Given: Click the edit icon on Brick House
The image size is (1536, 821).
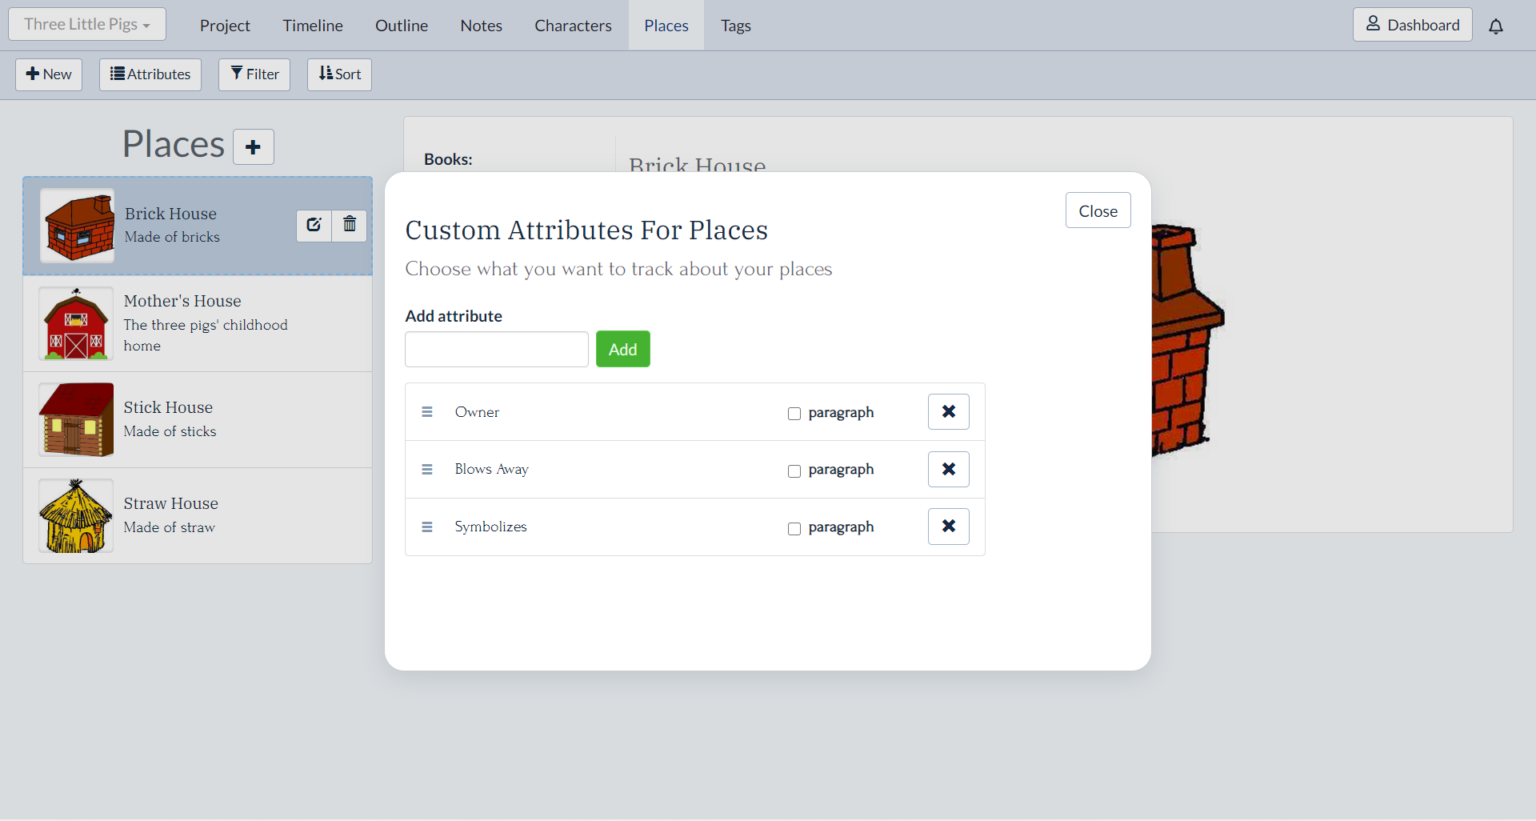Looking at the screenshot, I should coord(314,225).
